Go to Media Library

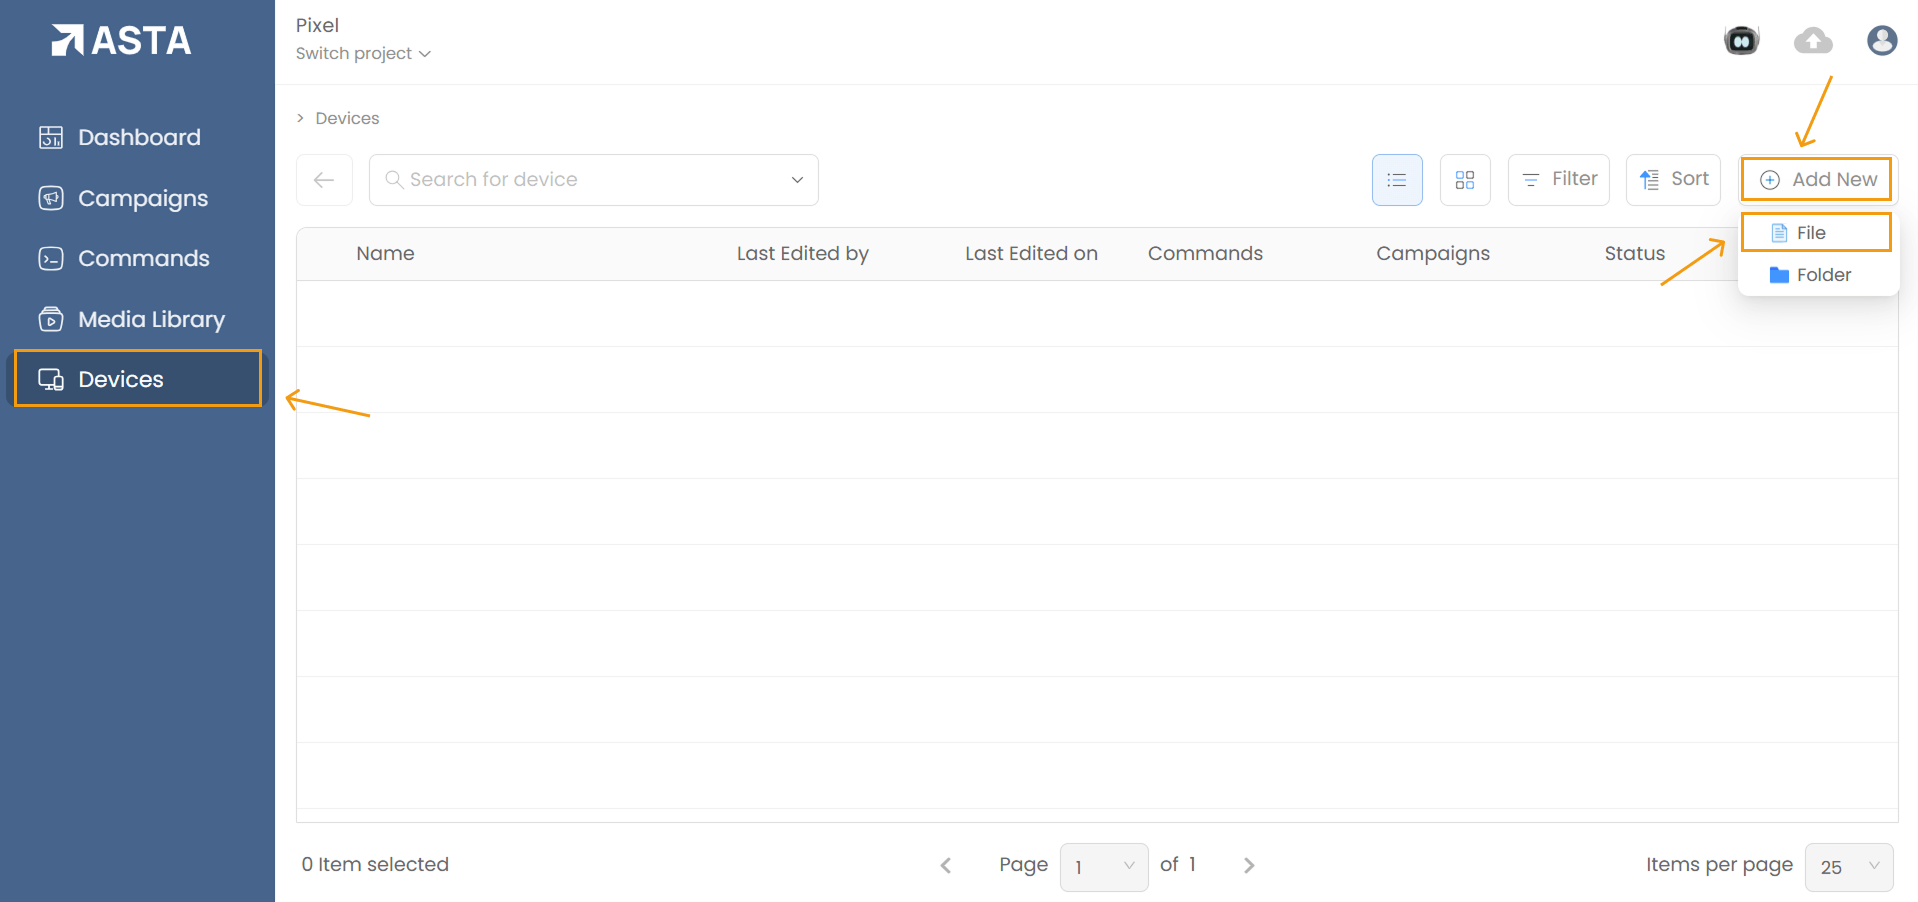click(151, 319)
